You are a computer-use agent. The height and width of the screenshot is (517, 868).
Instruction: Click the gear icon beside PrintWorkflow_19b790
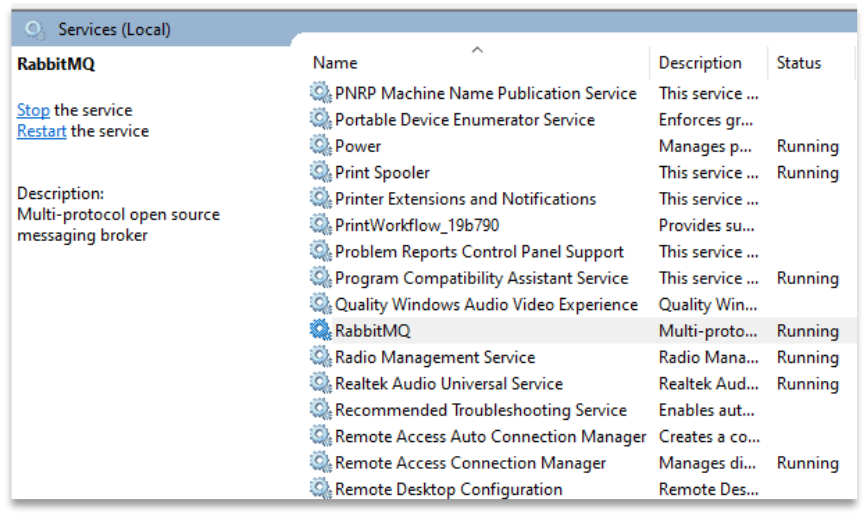tap(320, 225)
